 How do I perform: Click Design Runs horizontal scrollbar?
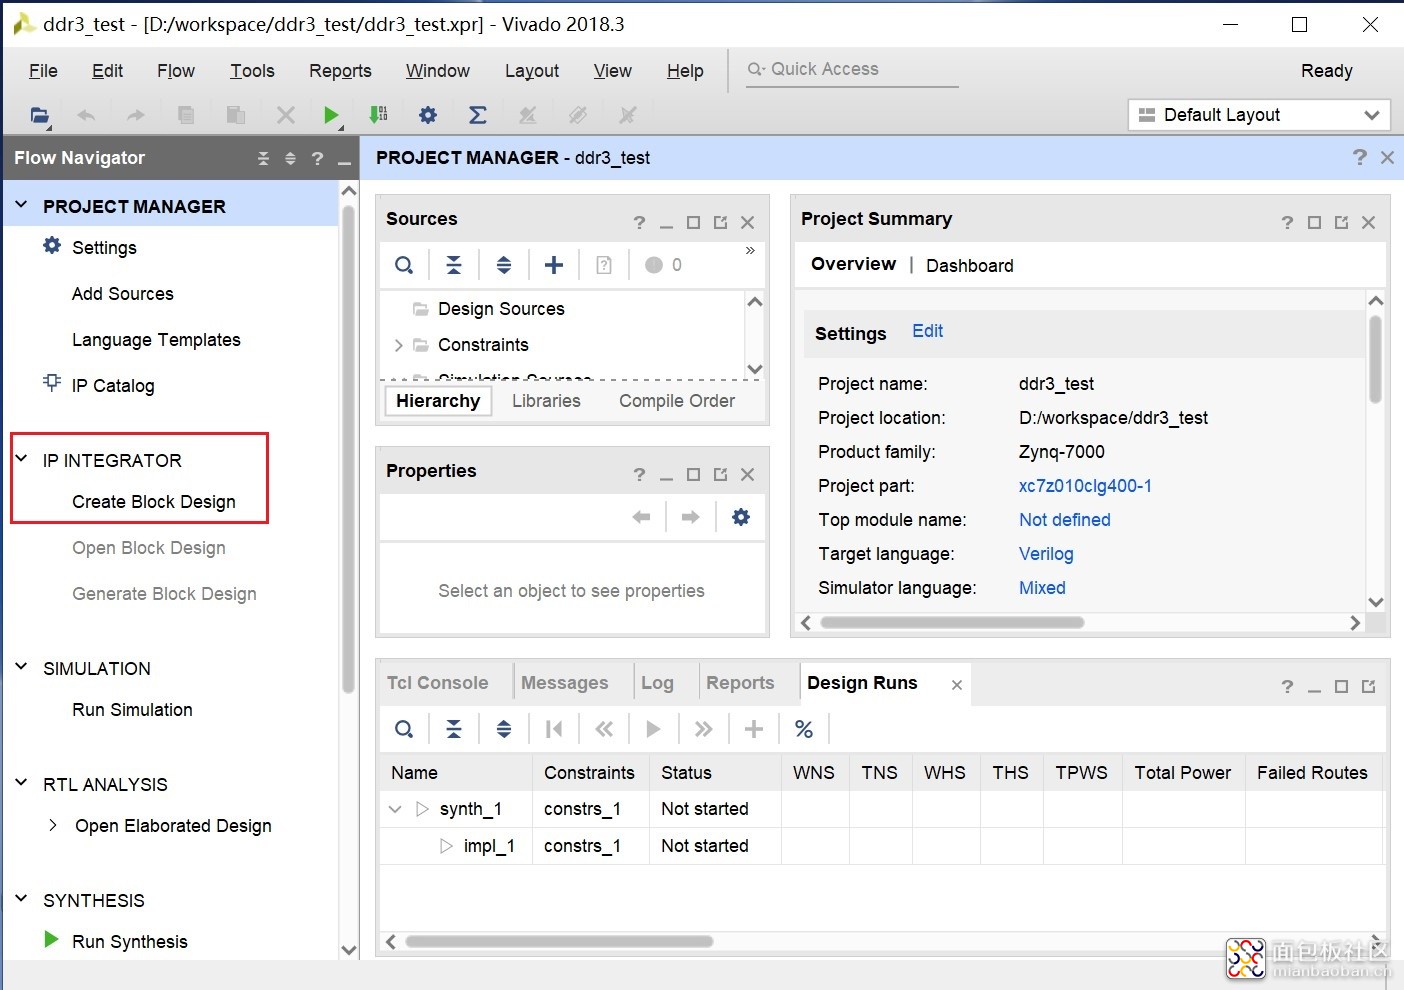coord(559,942)
